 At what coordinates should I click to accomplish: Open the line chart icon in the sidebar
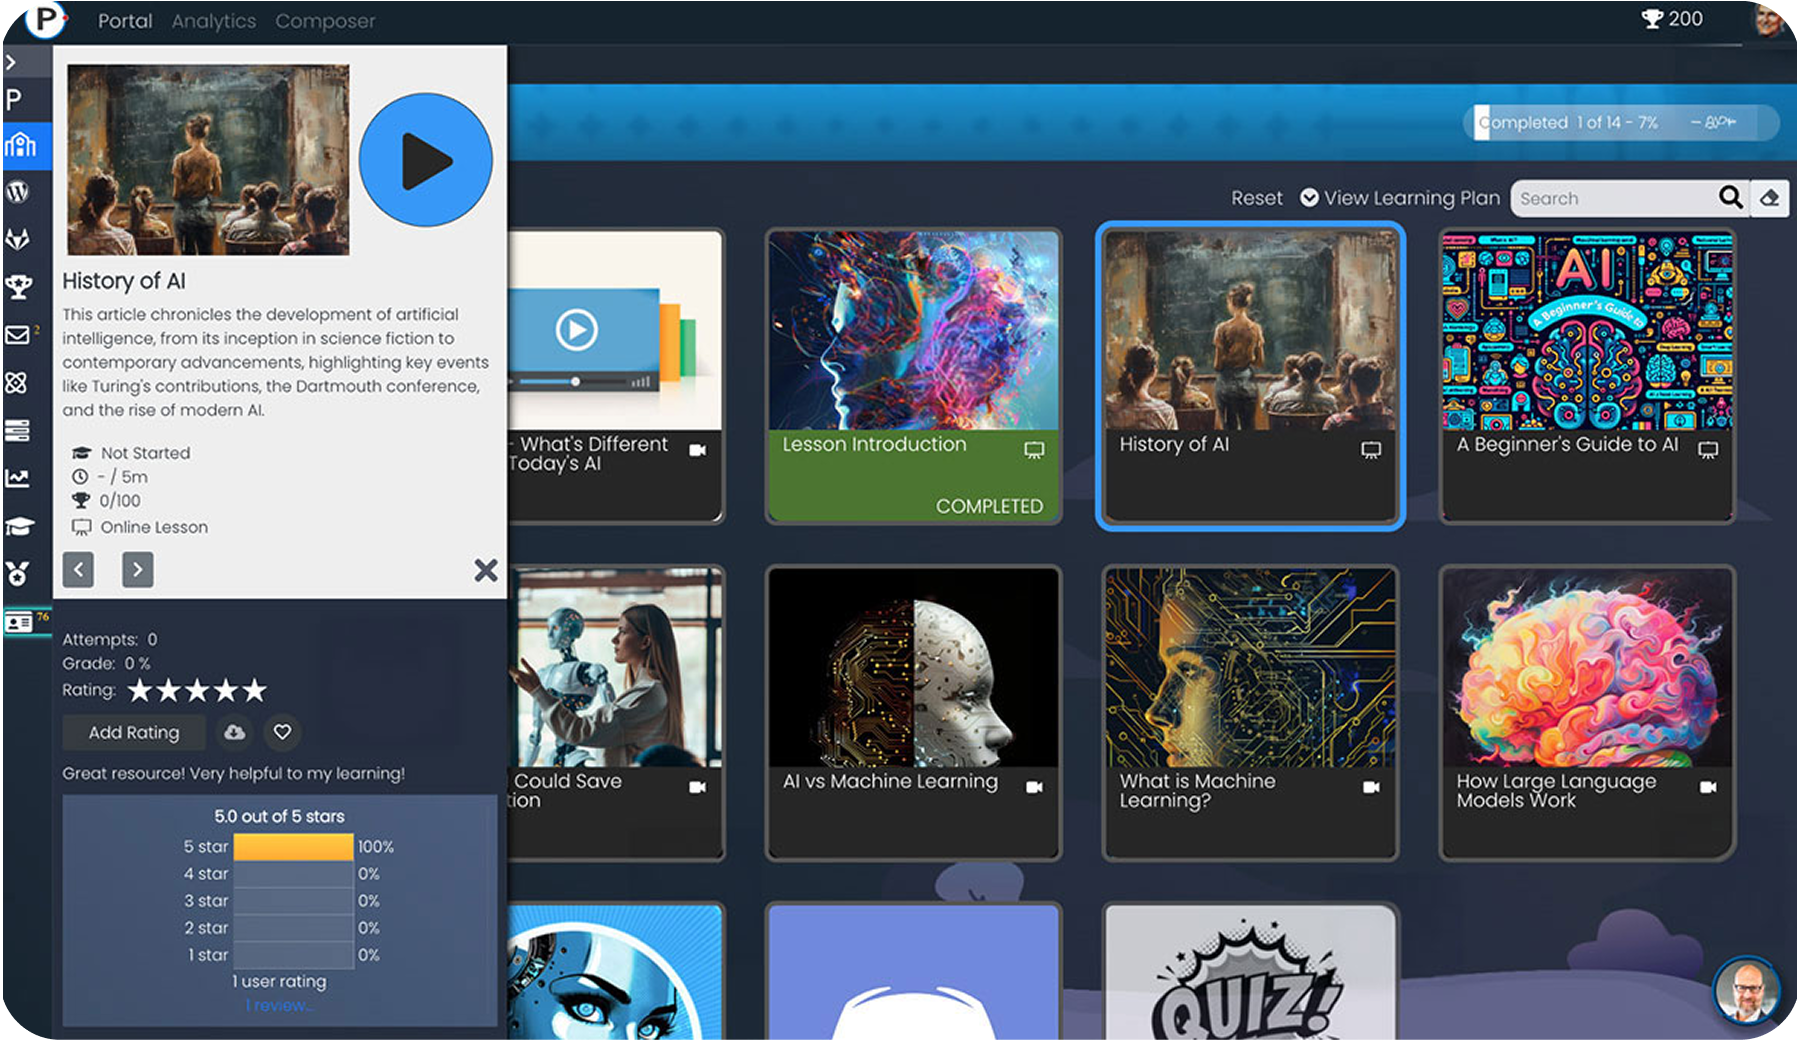(18, 478)
